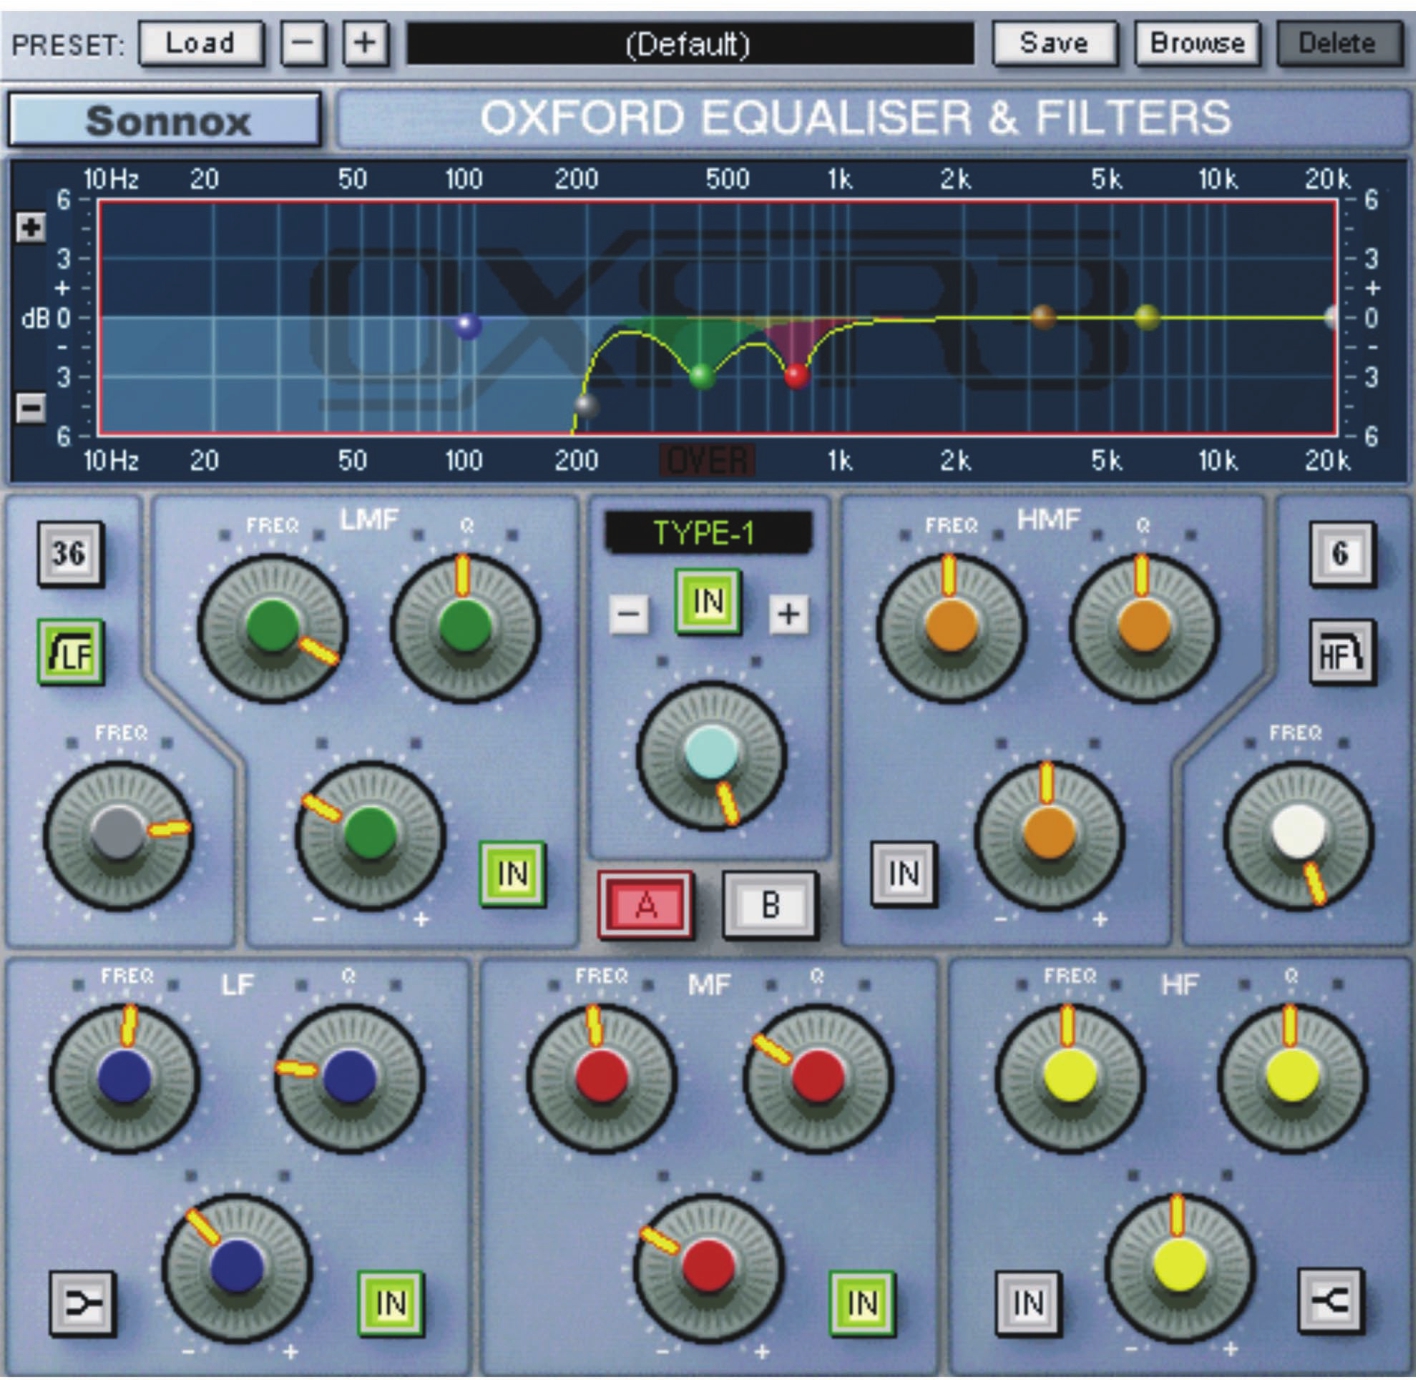Click the HMF gain knob
This screenshot has height=1380, width=1416.
pos(1049,834)
